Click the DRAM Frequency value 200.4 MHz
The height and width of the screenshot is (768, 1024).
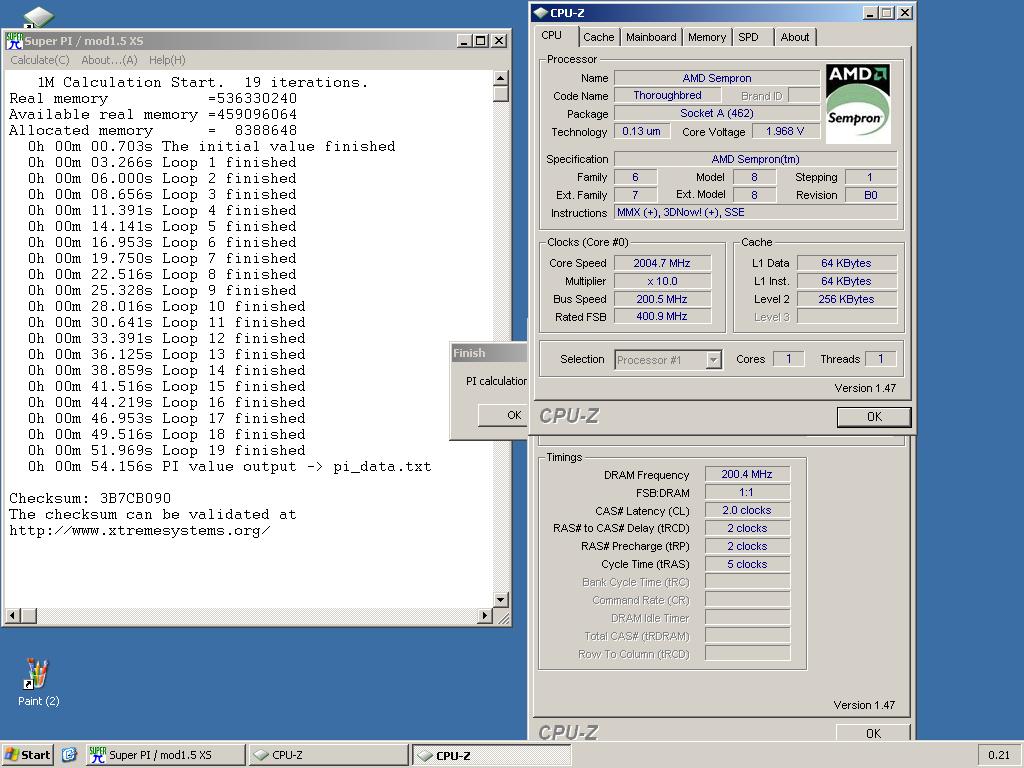(x=747, y=475)
